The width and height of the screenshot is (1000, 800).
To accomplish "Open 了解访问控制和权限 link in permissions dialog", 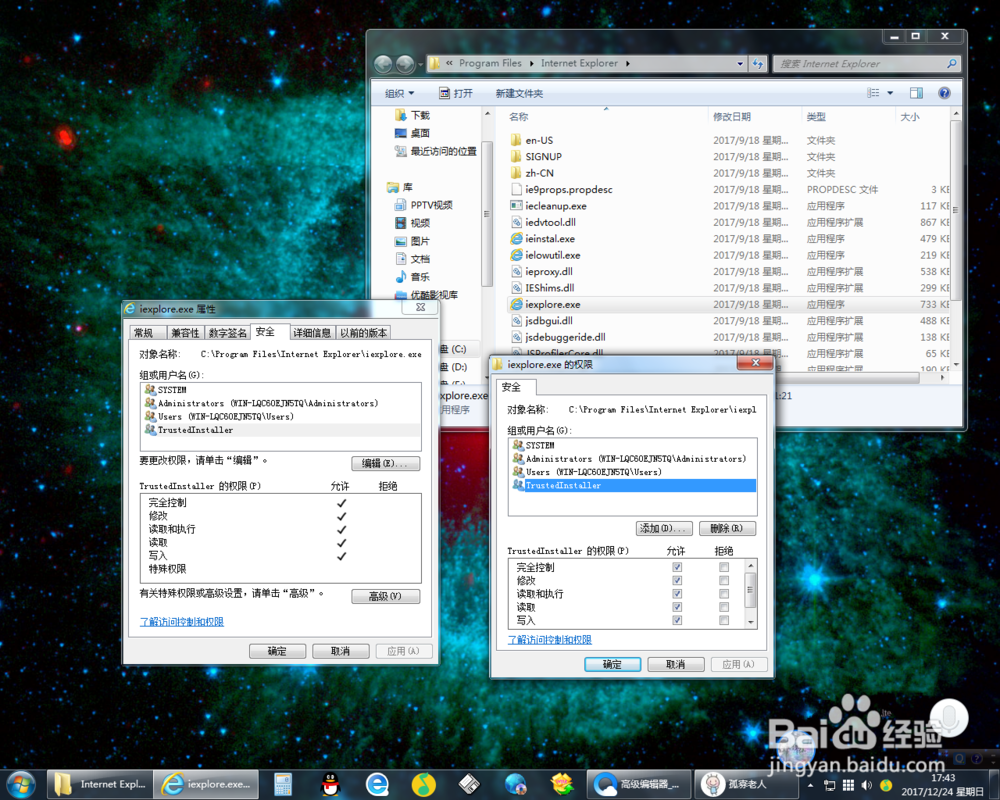I will pyautogui.click(x=550, y=640).
